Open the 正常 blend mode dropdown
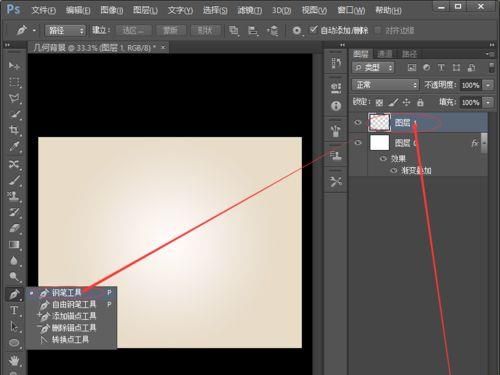Screen dimensions: 500x375 (x=385, y=85)
